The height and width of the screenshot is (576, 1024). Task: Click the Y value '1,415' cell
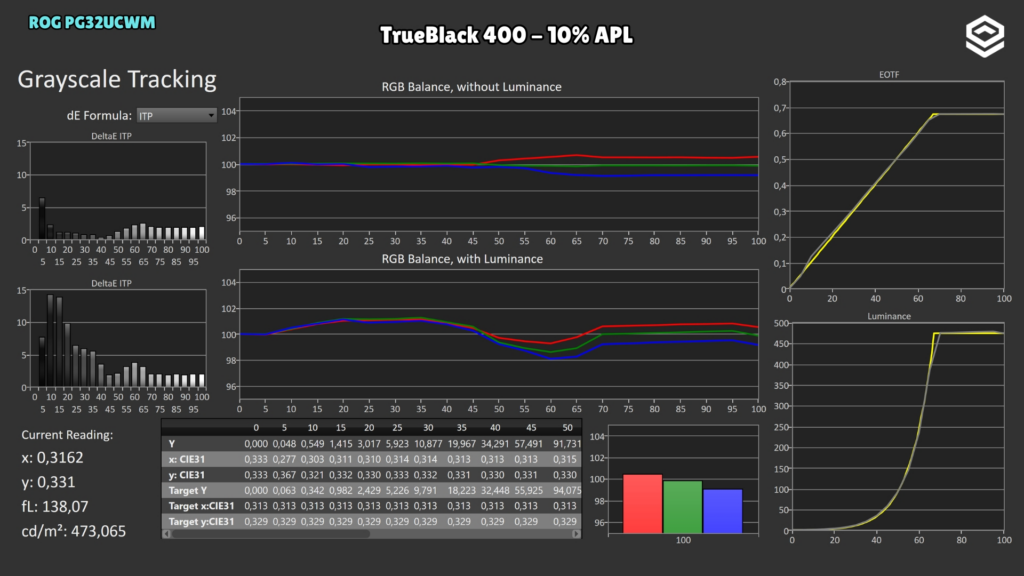click(x=341, y=443)
